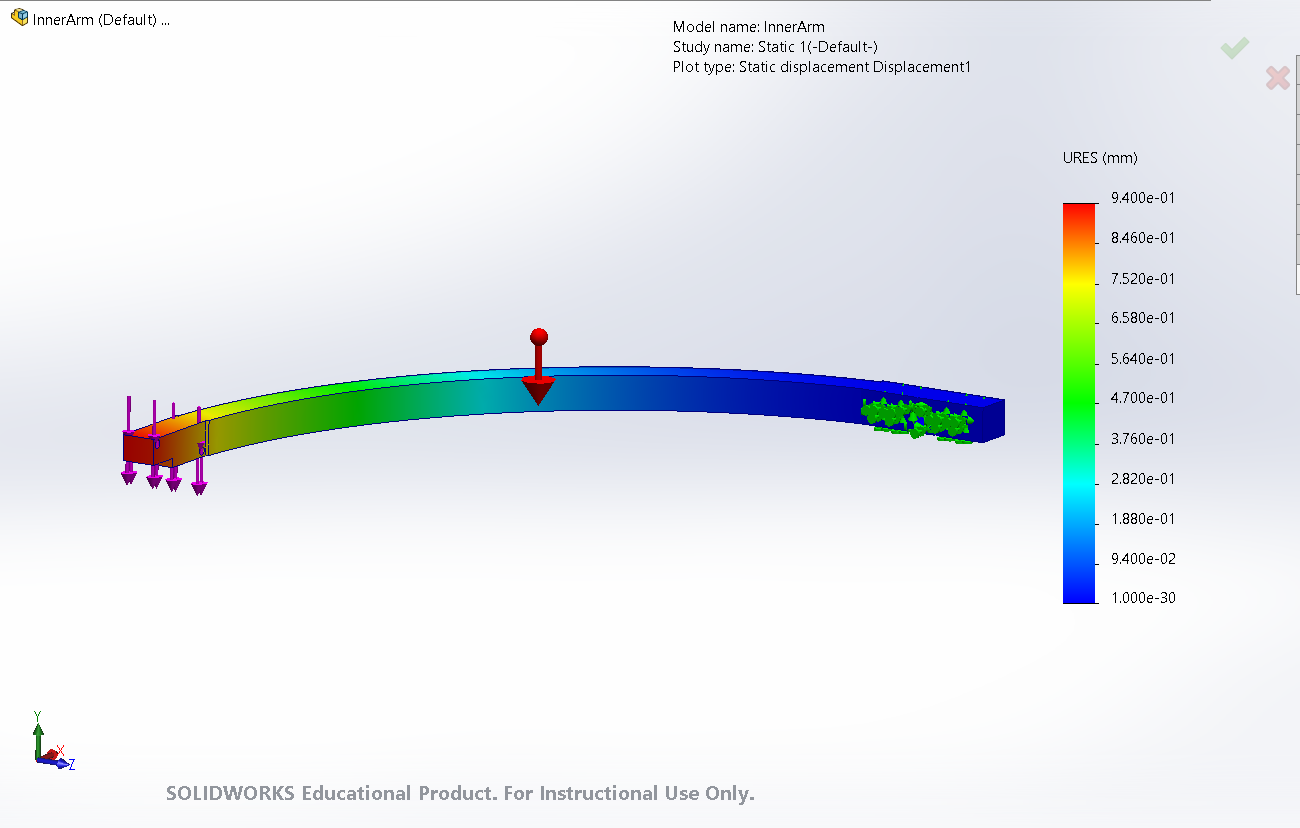Viewport: 1300px width, 828px height.
Task: Select the InnerArm (Default) tree item label
Action: [x=101, y=20]
